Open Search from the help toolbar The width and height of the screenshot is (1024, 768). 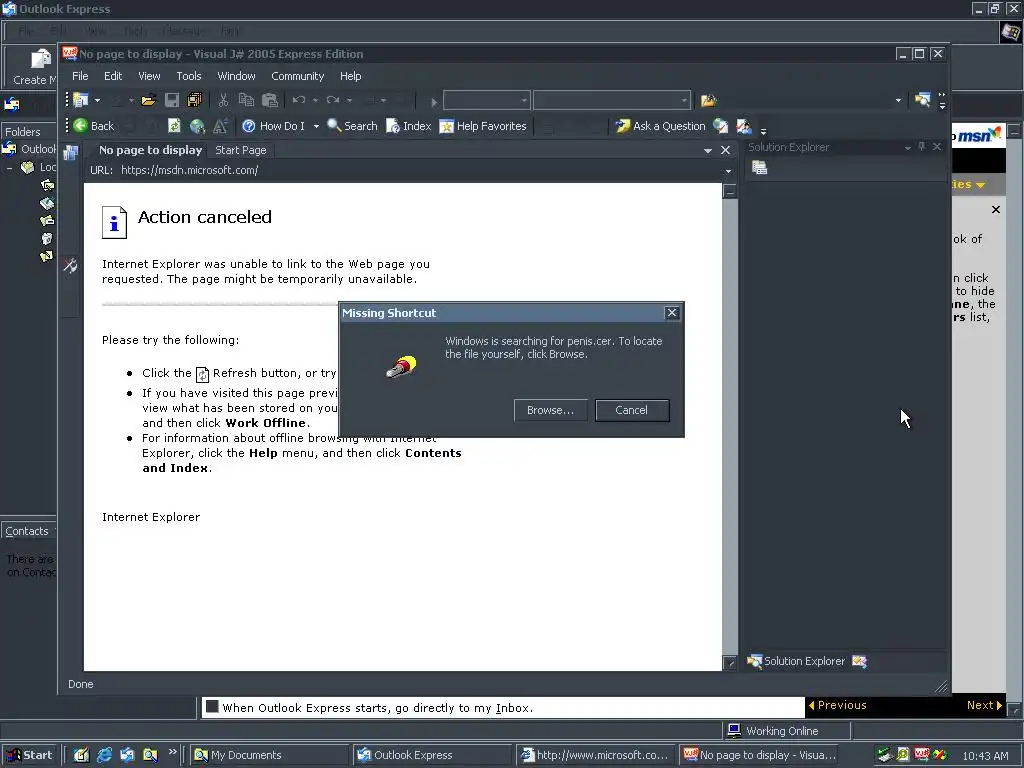click(352, 126)
